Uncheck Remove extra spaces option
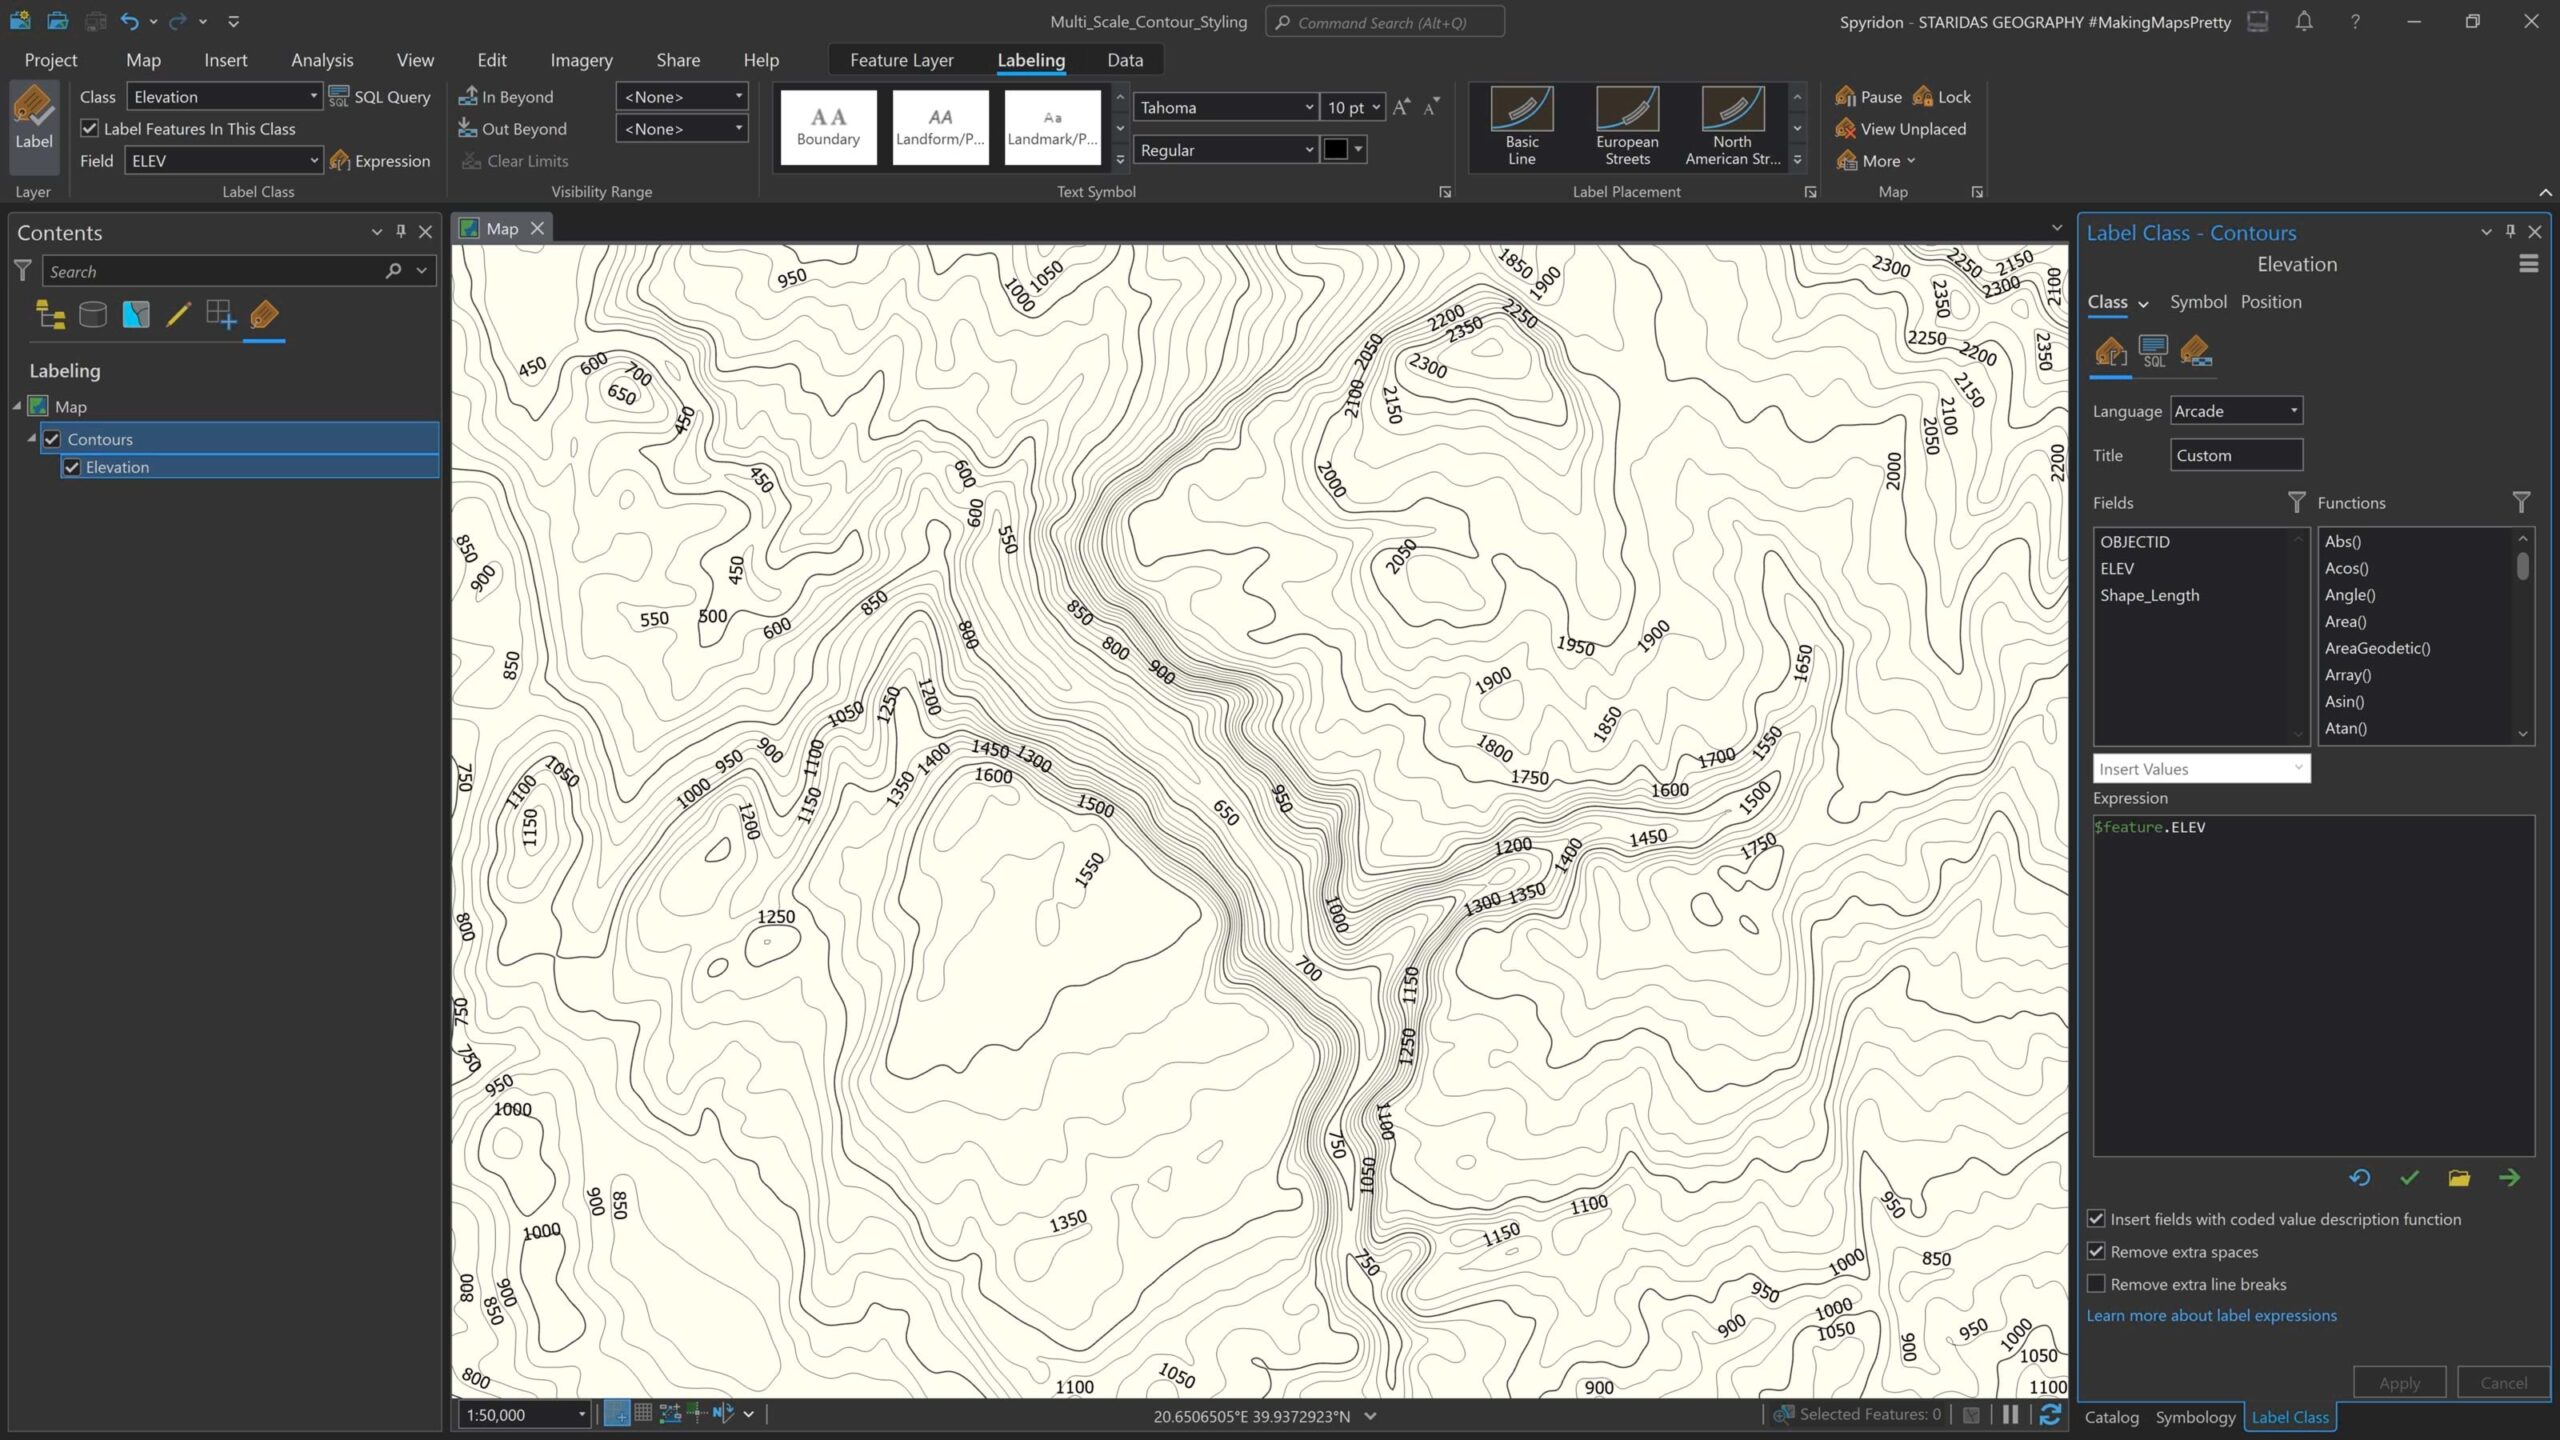The width and height of the screenshot is (2560, 1440). pyautogui.click(x=2097, y=1252)
